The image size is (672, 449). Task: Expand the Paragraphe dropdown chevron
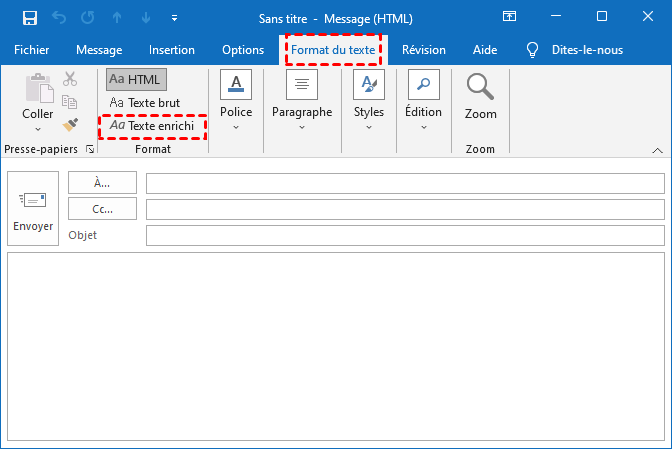click(302, 127)
